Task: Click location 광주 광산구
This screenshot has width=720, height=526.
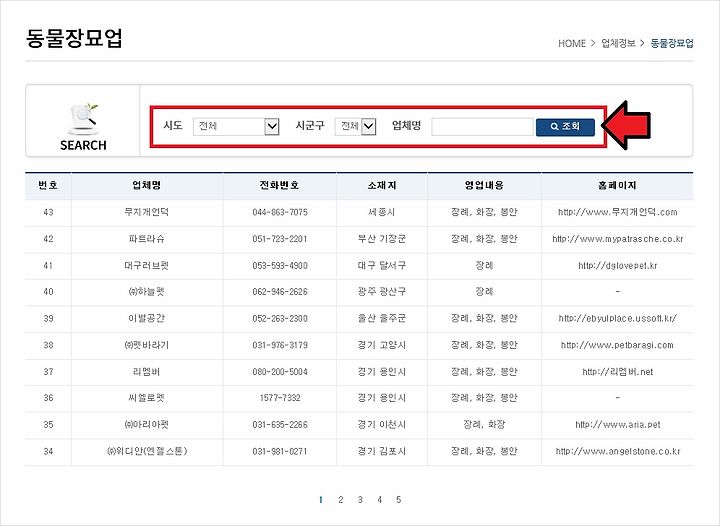Action: [x=382, y=291]
